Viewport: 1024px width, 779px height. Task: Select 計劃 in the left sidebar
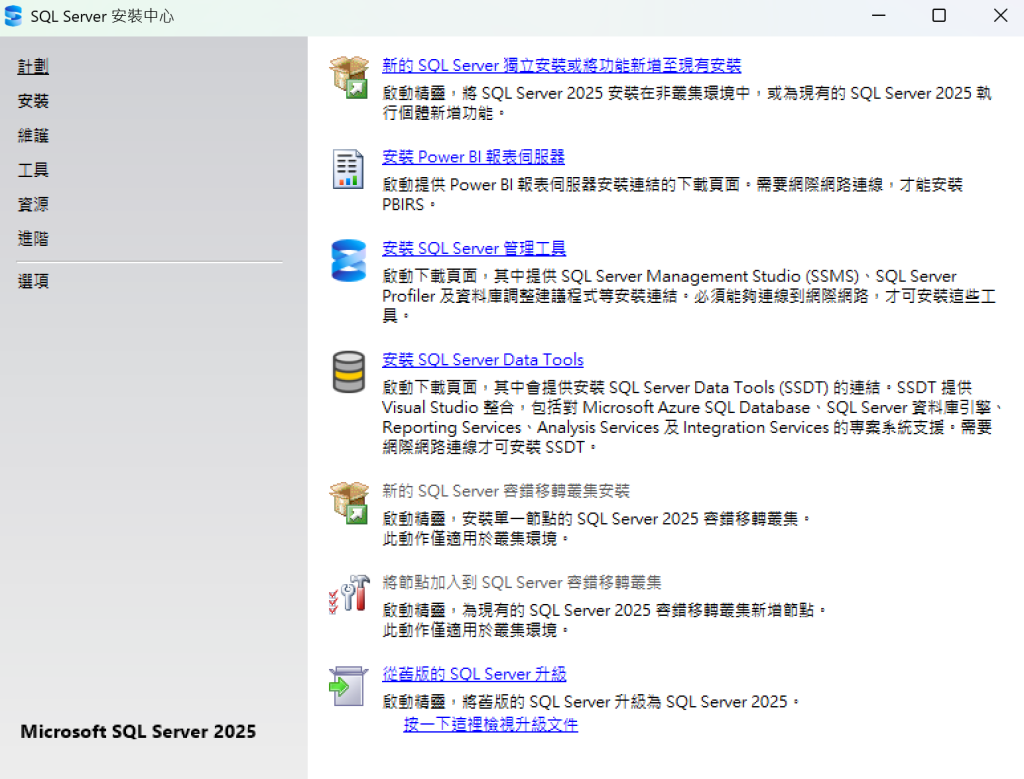tap(33, 67)
